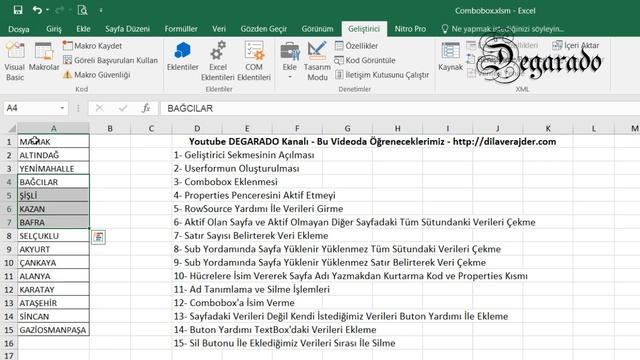Select cell '15- Sil Butonu İle Eklediğimiz Verileri'
The image size is (640, 360).
(x=284, y=343)
